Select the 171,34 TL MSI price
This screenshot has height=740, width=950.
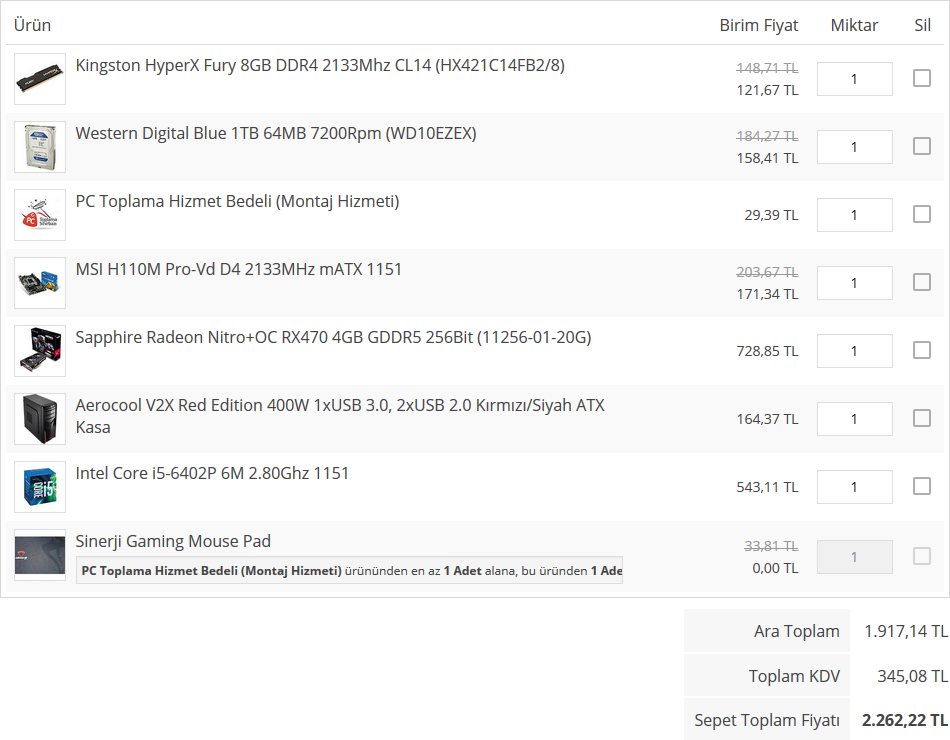click(x=767, y=294)
